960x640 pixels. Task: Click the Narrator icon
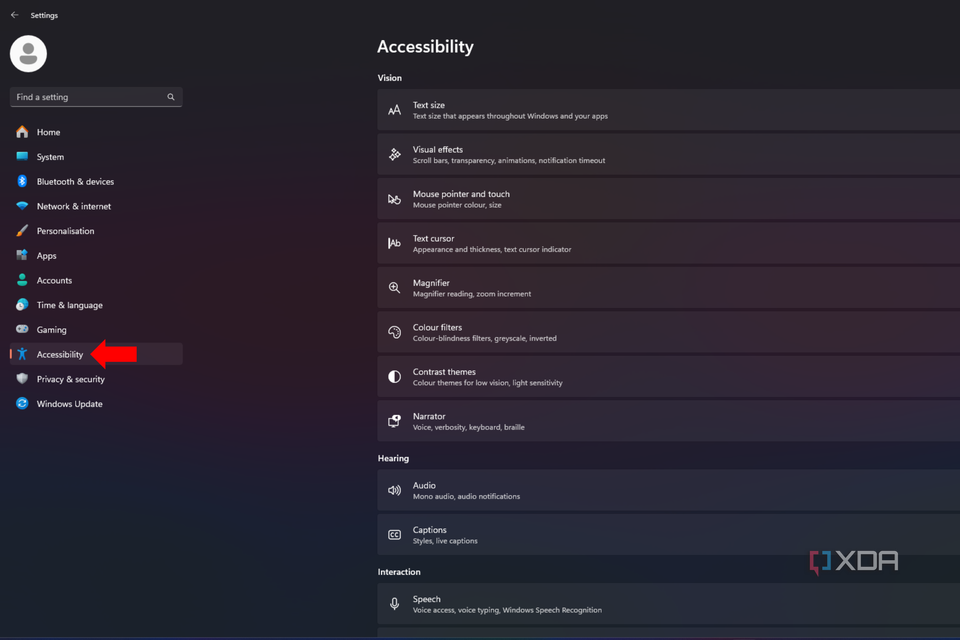[393, 420]
